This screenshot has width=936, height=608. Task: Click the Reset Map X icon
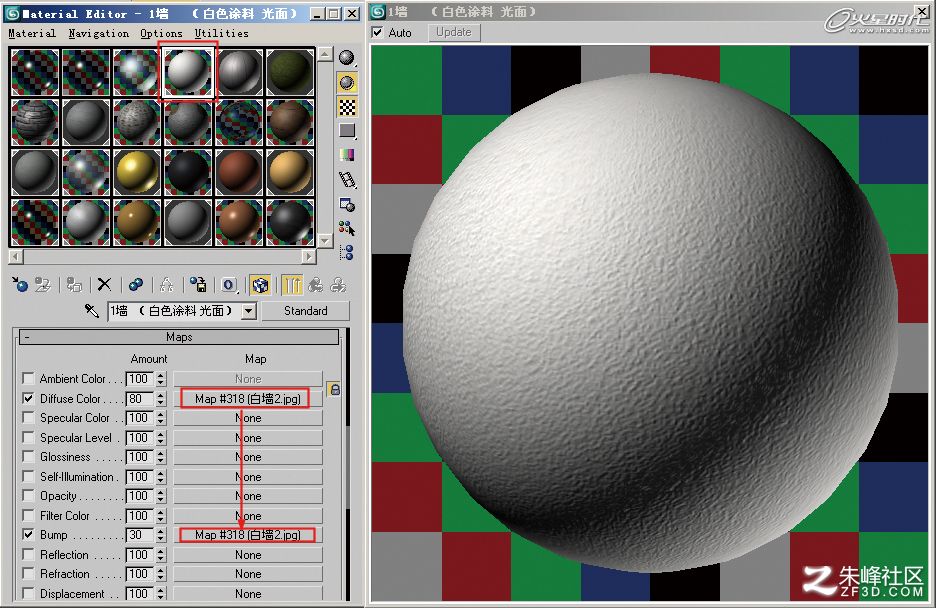pyautogui.click(x=104, y=285)
